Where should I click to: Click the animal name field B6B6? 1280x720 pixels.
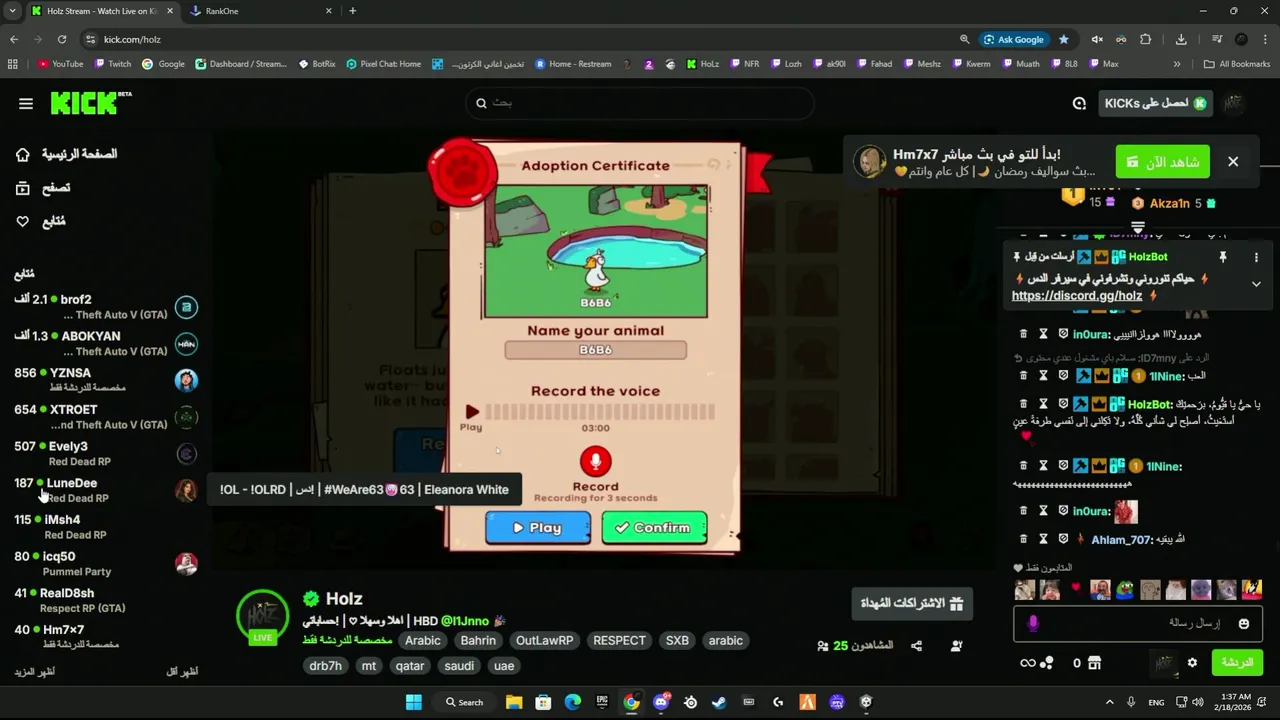595,350
